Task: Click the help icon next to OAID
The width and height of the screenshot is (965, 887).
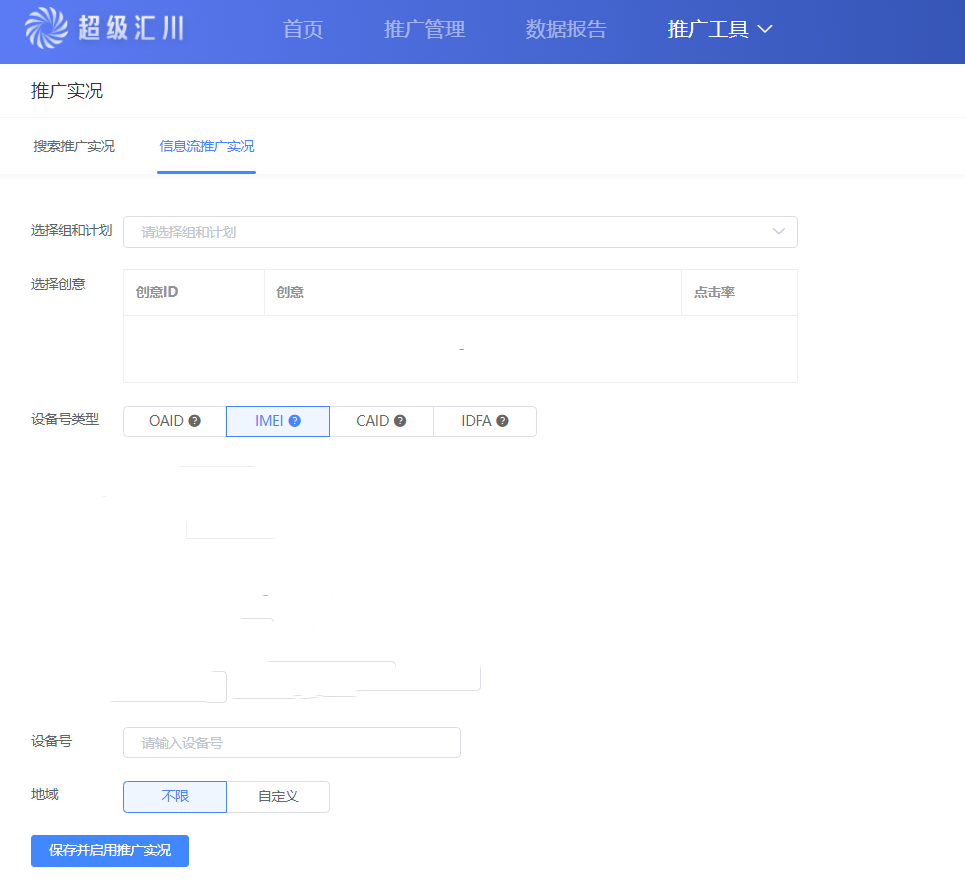Action: click(194, 421)
